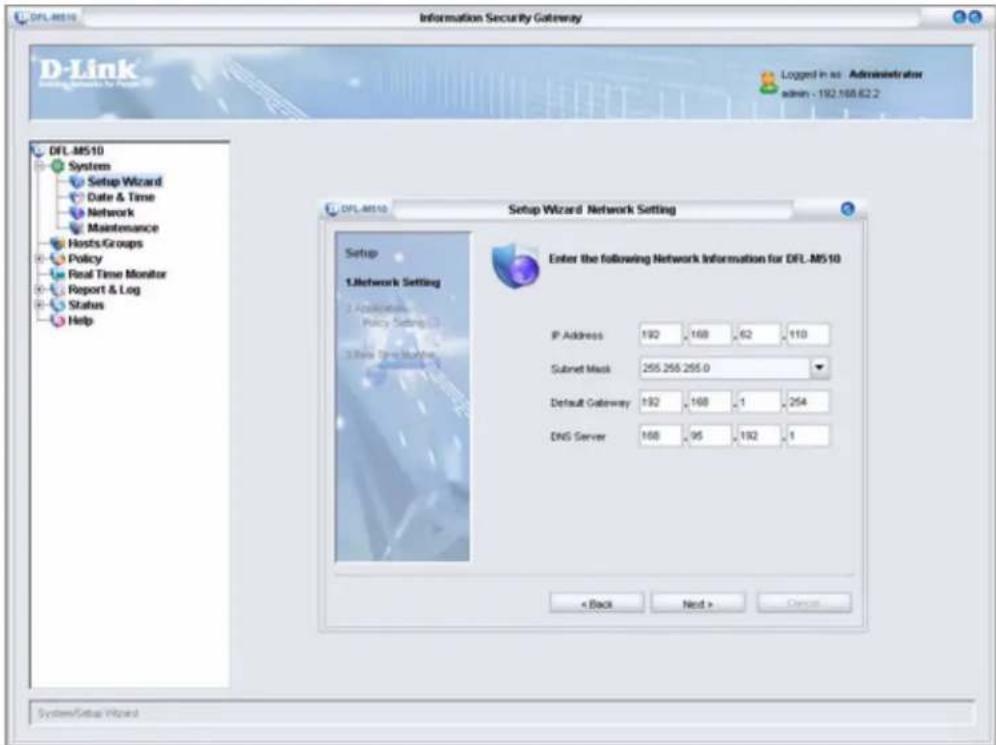Click the IP Address third octet field
The width and height of the screenshot is (996, 745).
tap(758, 335)
